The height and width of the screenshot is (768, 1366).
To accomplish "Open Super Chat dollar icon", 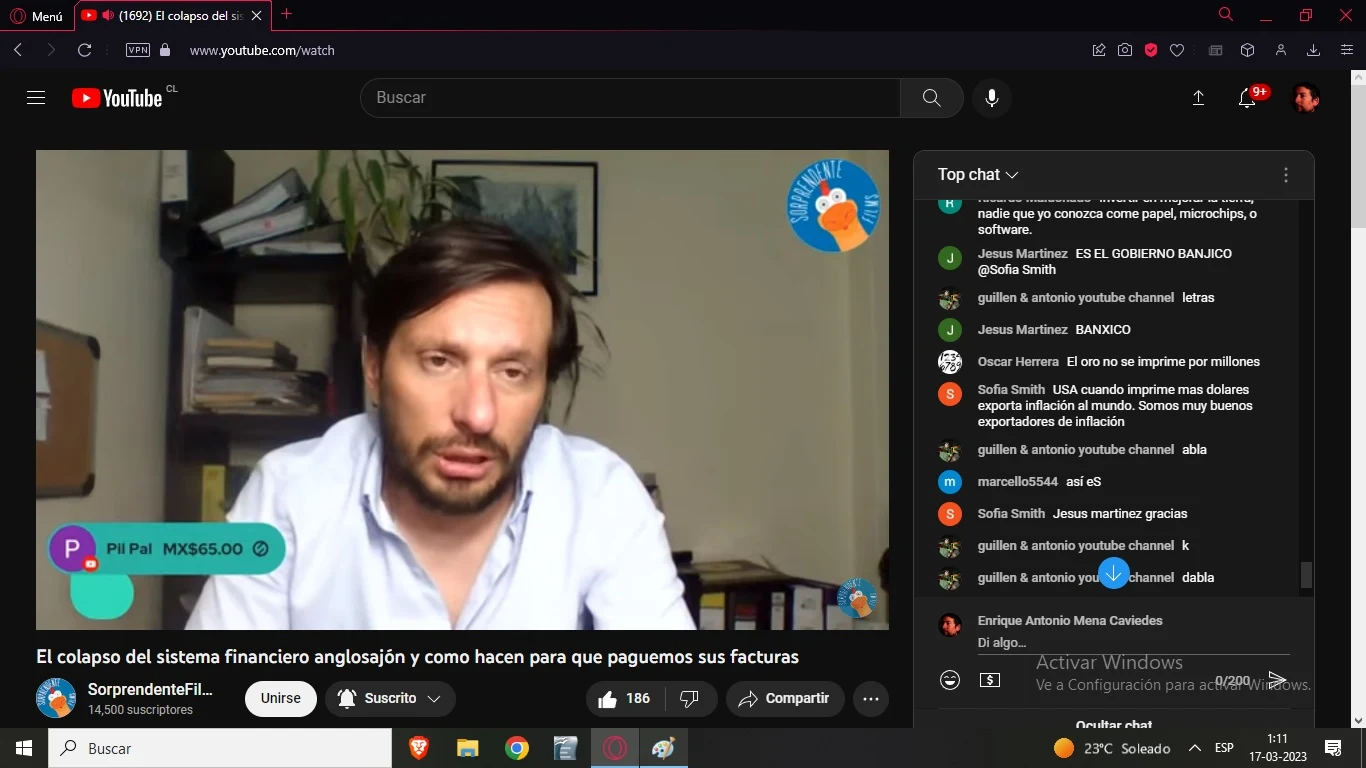I will (x=990, y=680).
